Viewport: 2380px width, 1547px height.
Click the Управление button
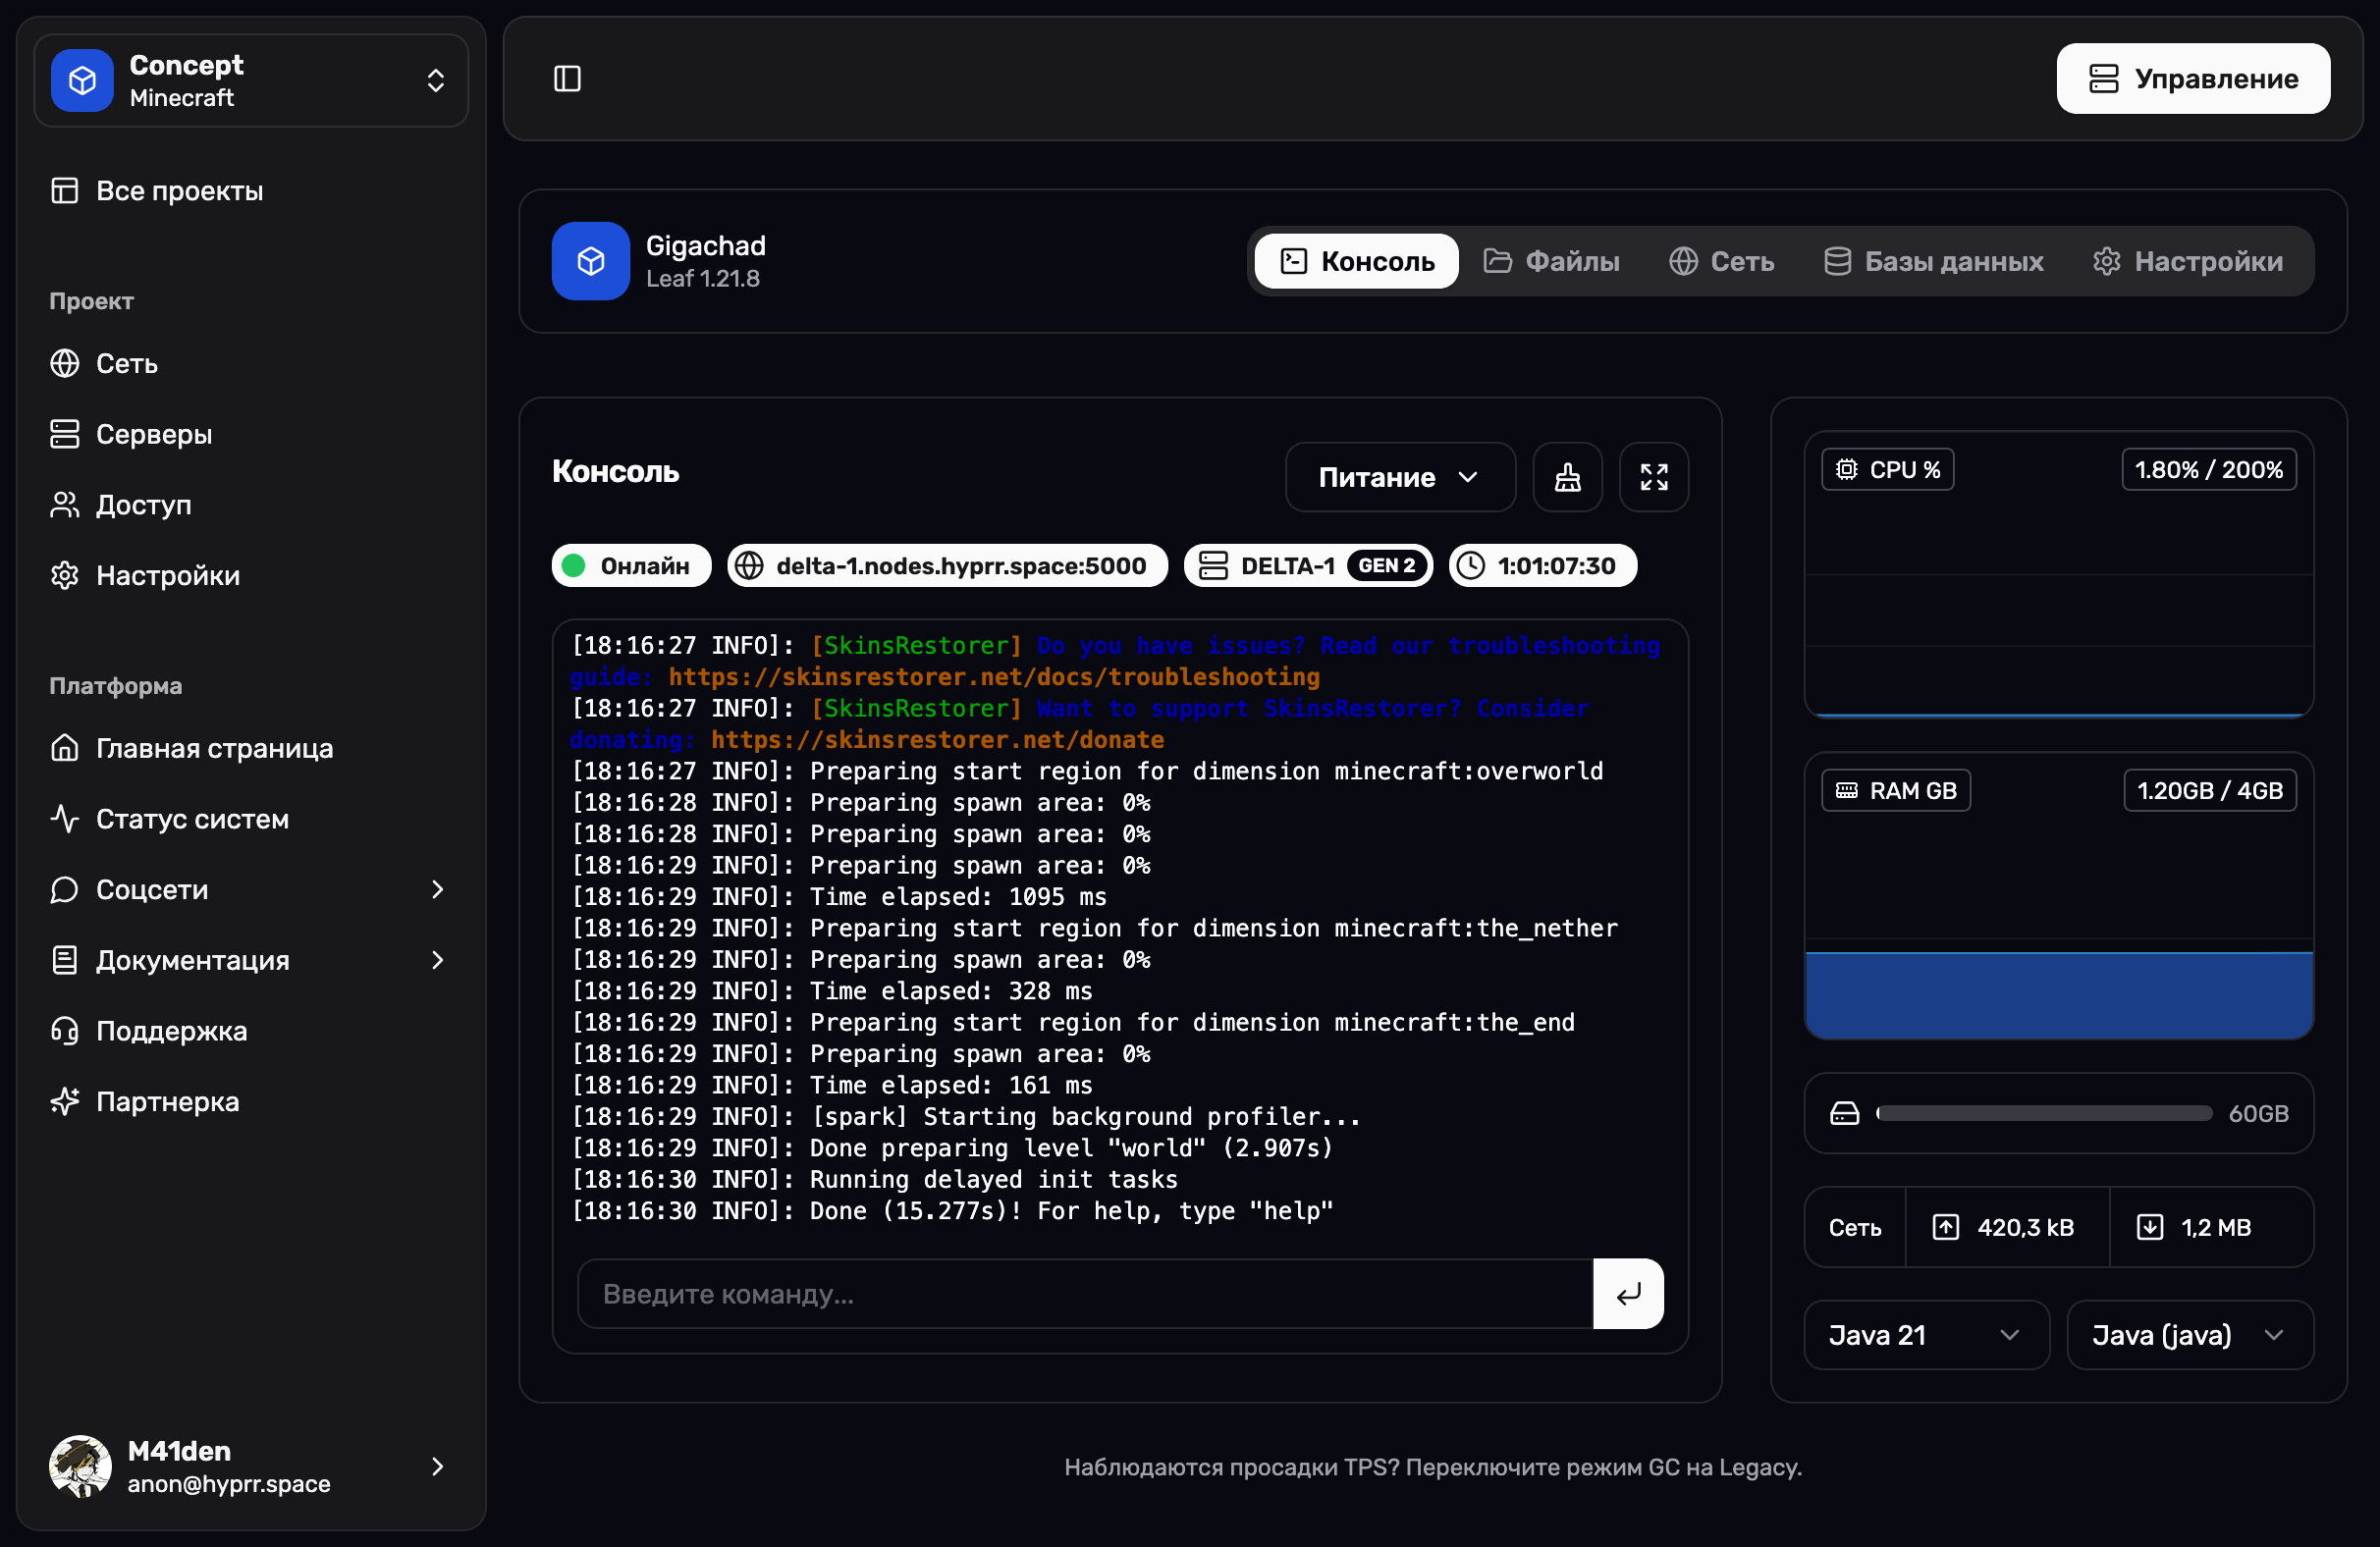click(2192, 78)
